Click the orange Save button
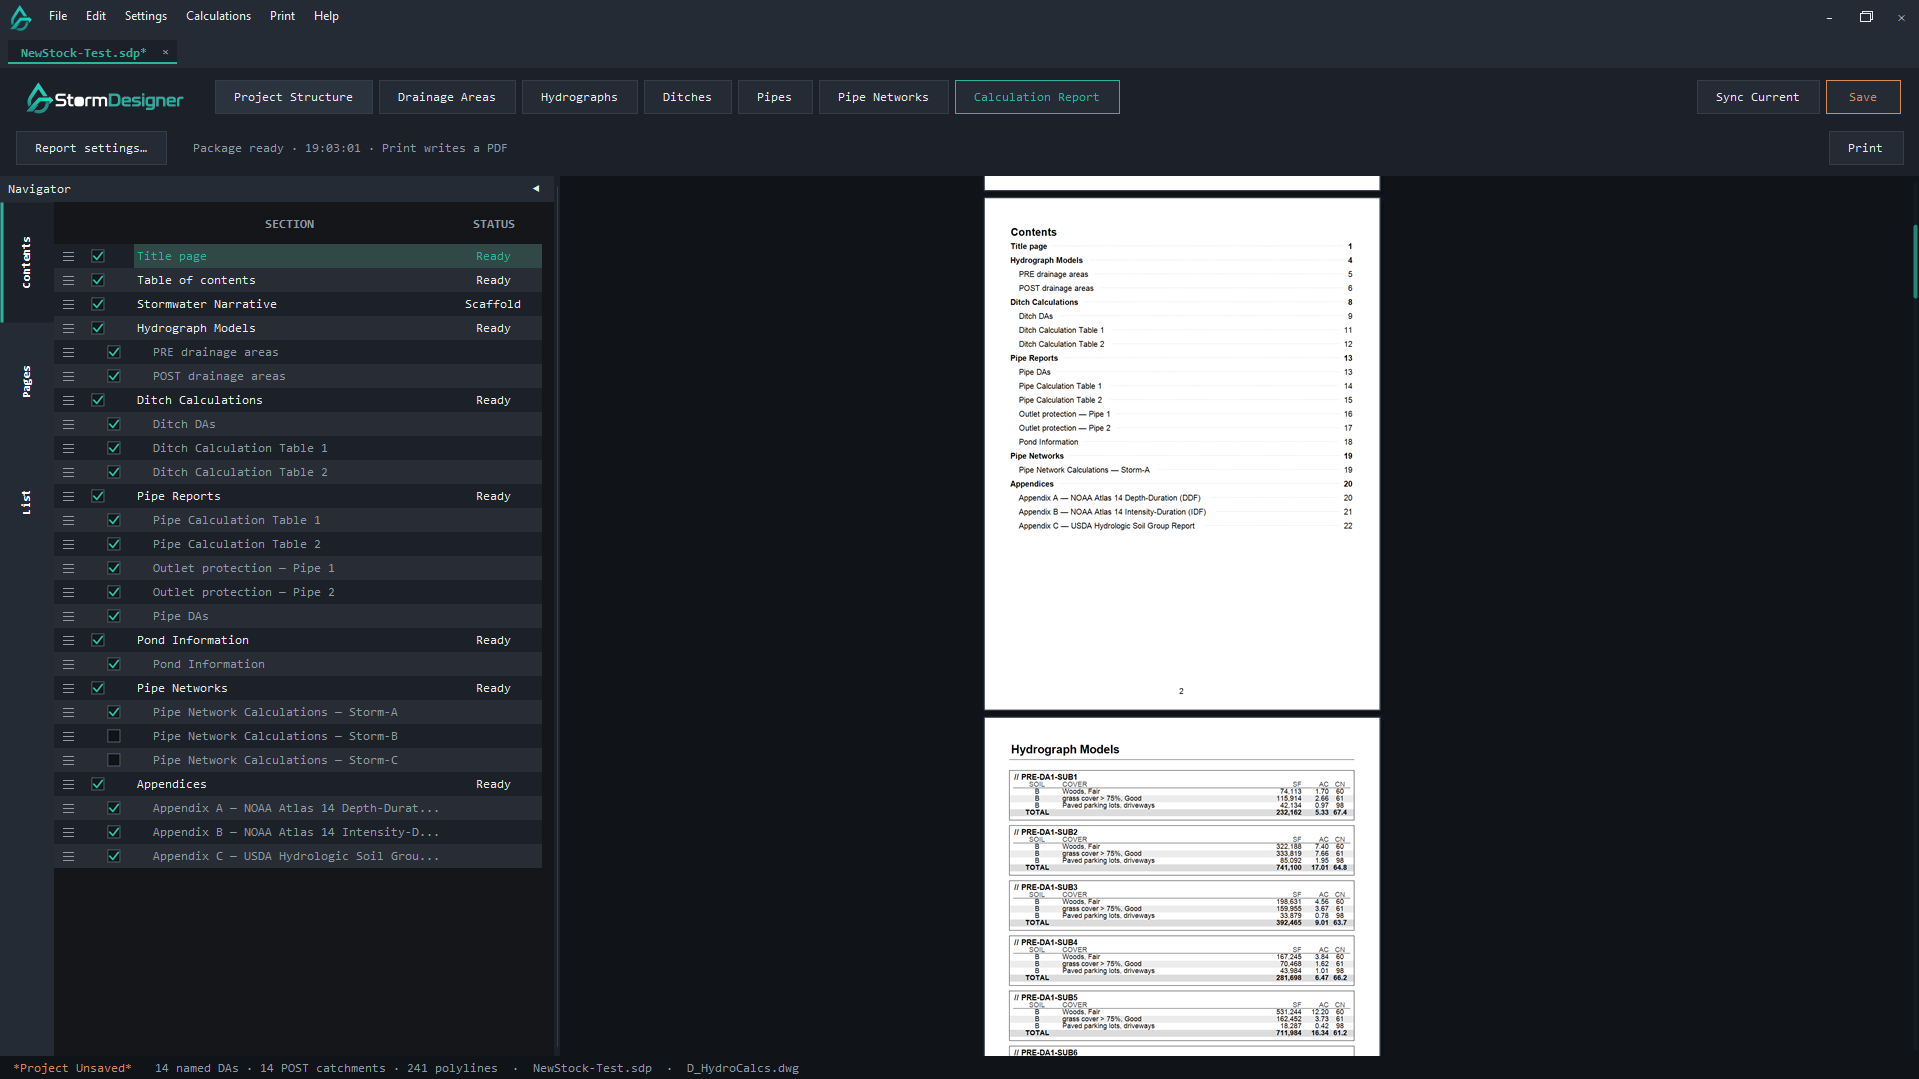The width and height of the screenshot is (1919, 1079). [x=1862, y=97]
